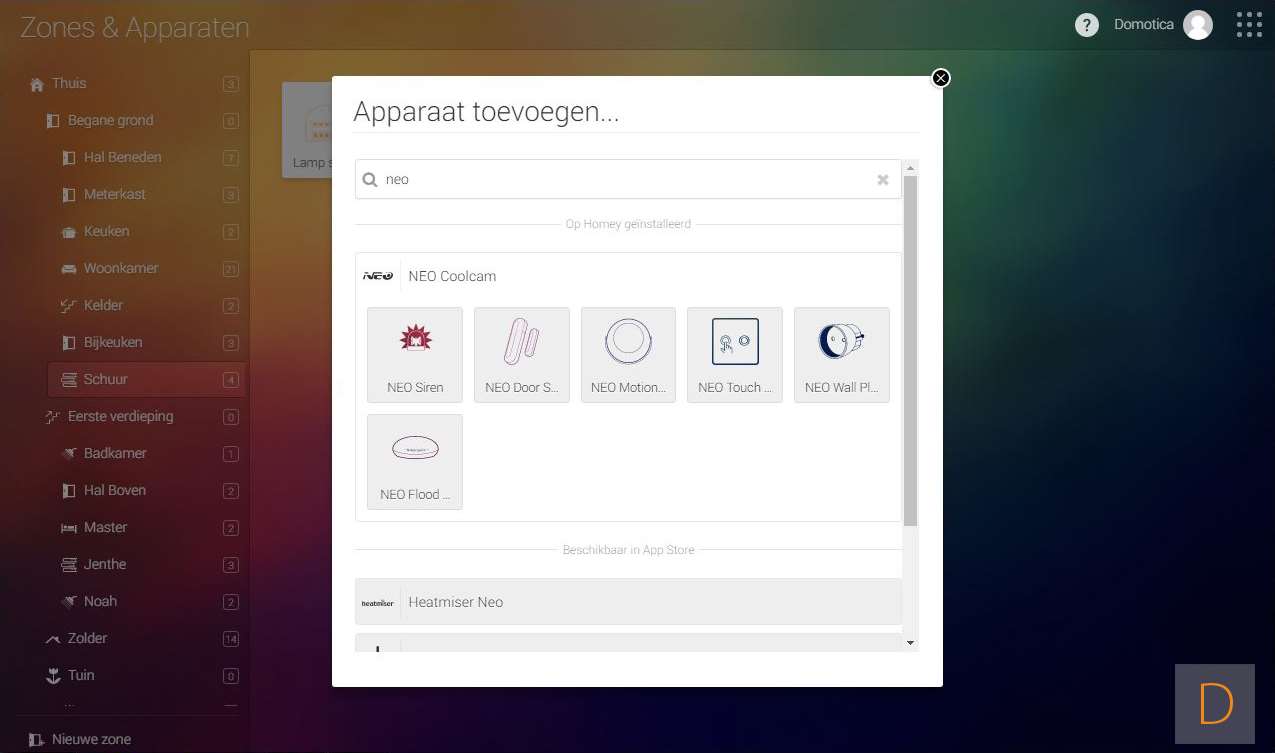Click the Tuin plant icon
This screenshot has width=1275, height=753.
click(x=53, y=676)
